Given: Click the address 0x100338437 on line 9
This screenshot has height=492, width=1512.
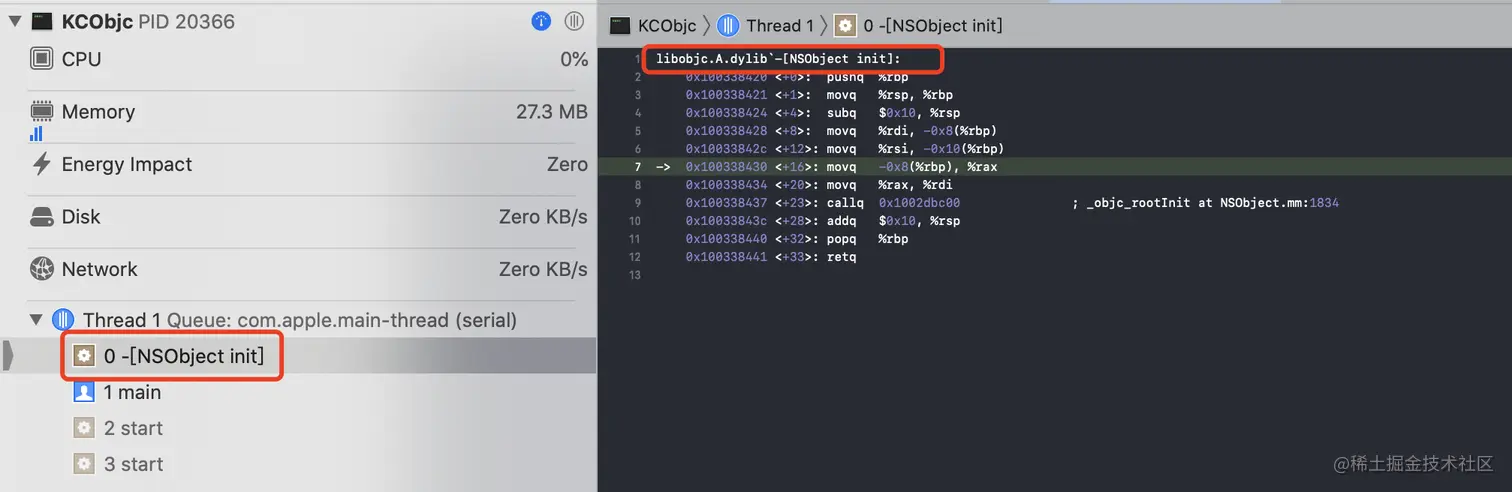Looking at the screenshot, I should [x=726, y=203].
